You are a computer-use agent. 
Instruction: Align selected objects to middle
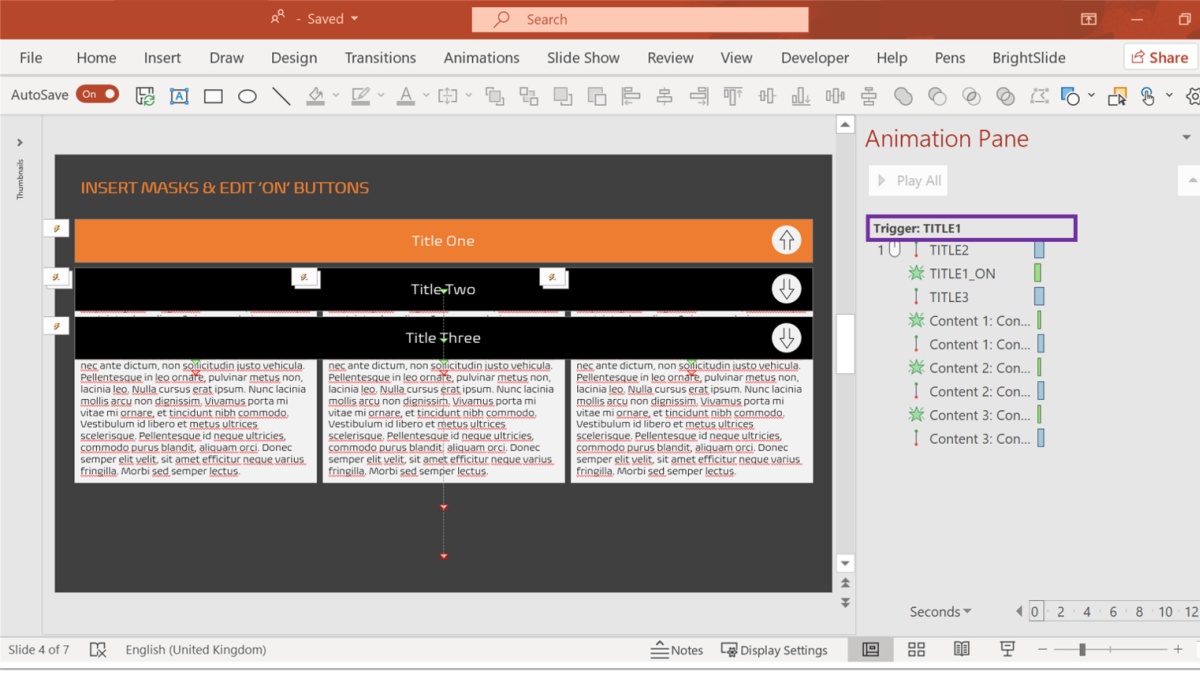point(767,96)
